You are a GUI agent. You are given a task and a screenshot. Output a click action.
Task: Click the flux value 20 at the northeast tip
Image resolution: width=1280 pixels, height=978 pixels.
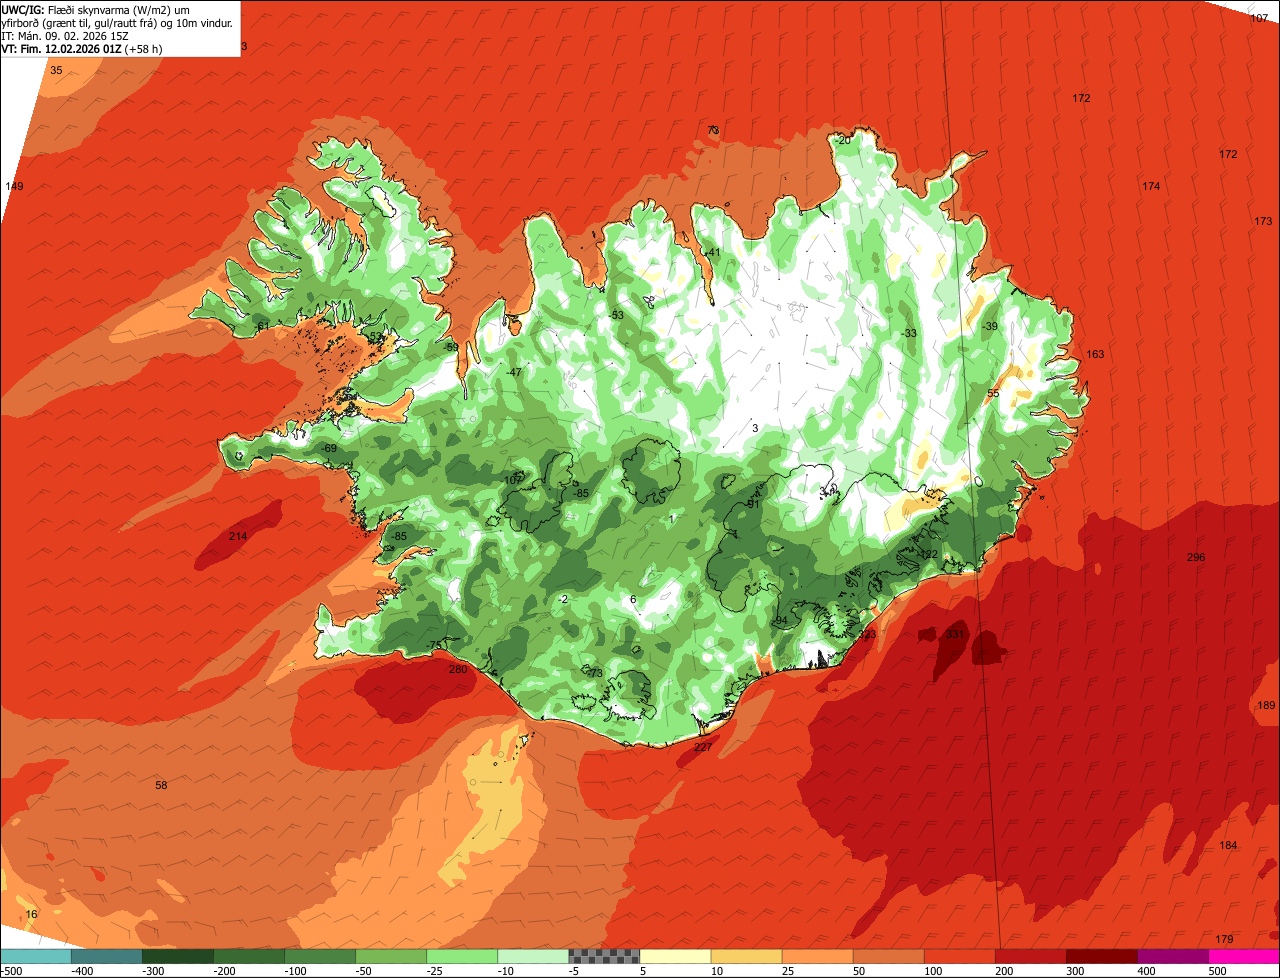coord(844,140)
